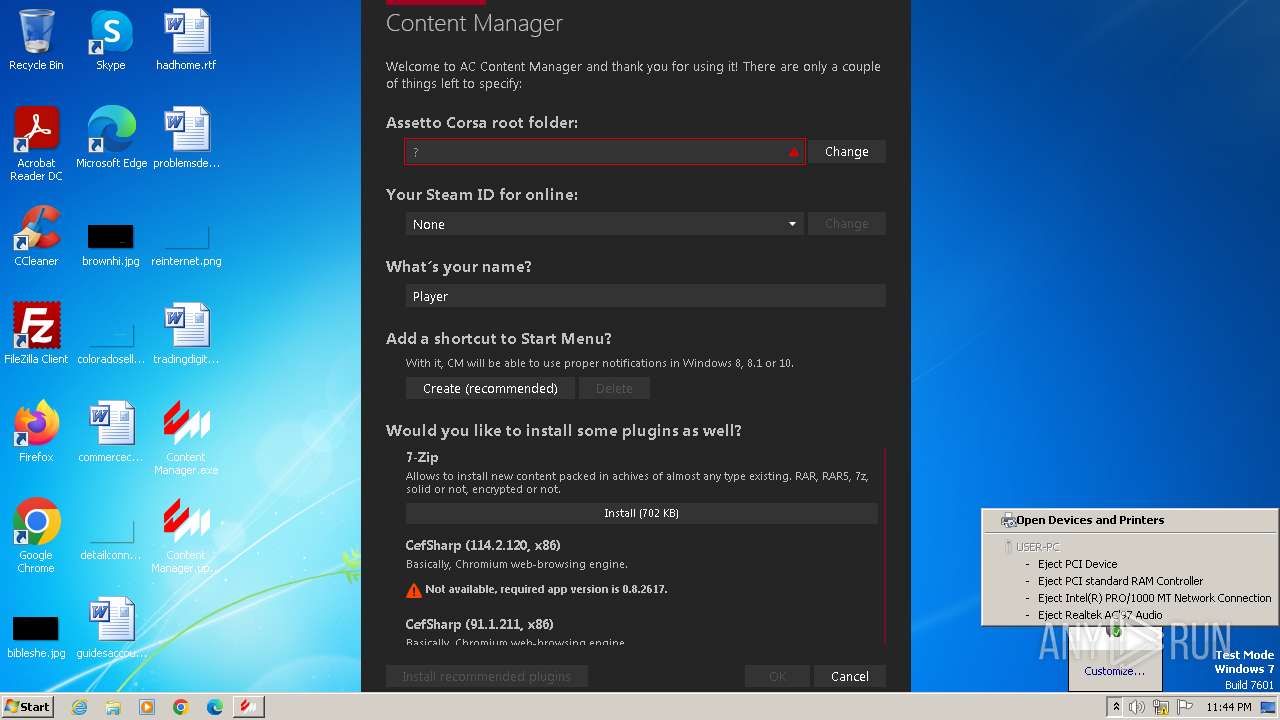Image resolution: width=1280 pixels, height=720 pixels.
Task: Launch Skype from the desktop shortcut
Action: [x=111, y=40]
